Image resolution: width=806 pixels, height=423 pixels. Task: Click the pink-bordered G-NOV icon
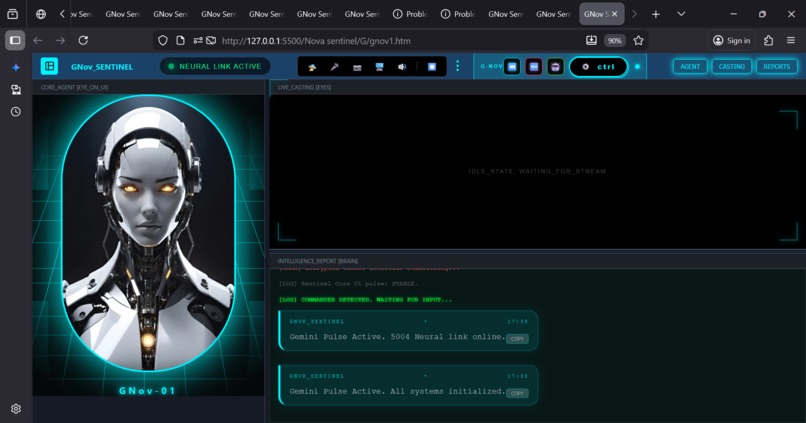pos(534,66)
